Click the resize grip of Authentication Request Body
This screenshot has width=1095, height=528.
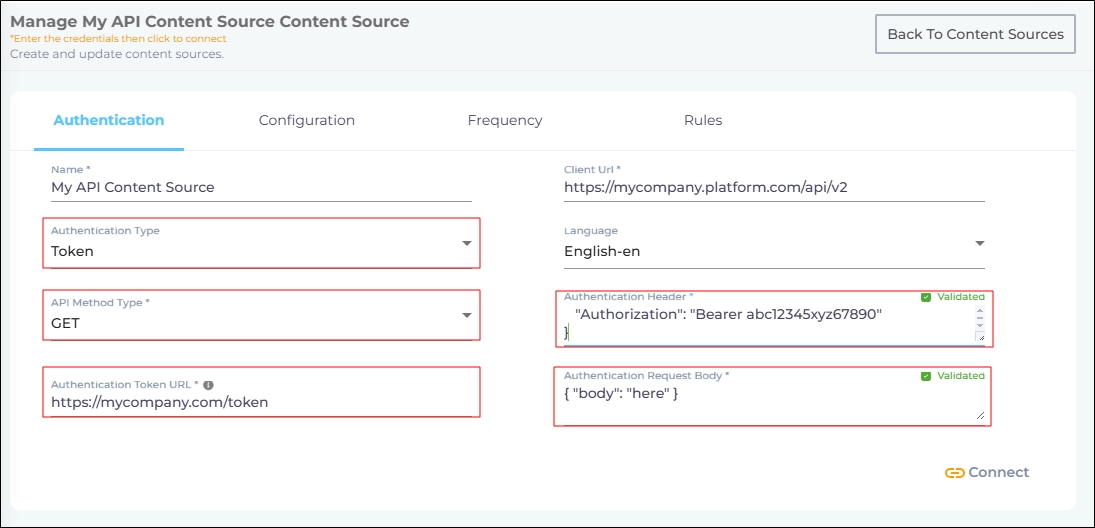coord(980,415)
